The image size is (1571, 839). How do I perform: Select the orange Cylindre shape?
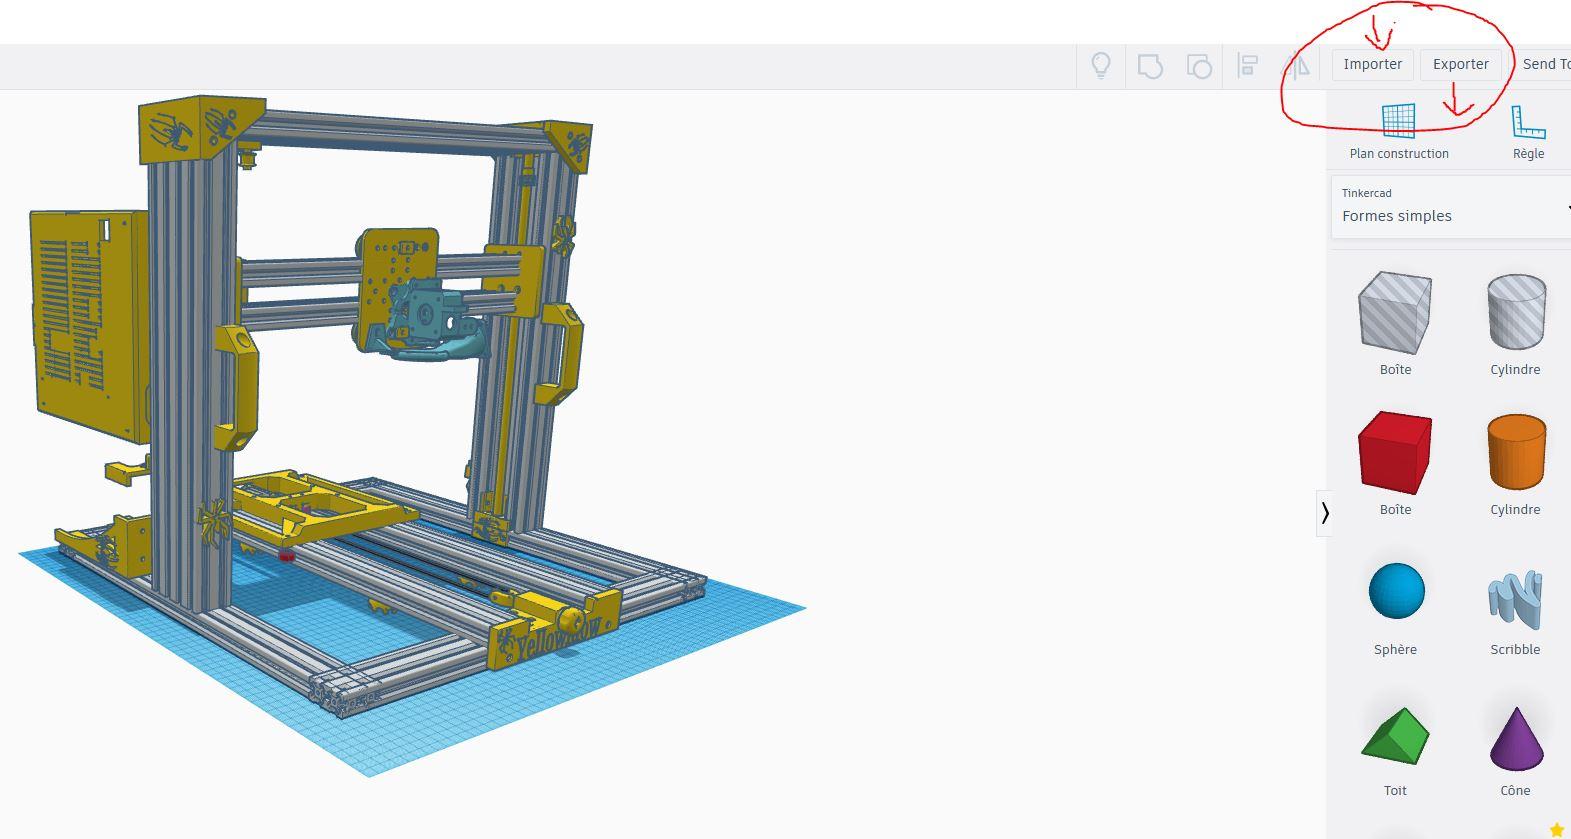point(1515,463)
